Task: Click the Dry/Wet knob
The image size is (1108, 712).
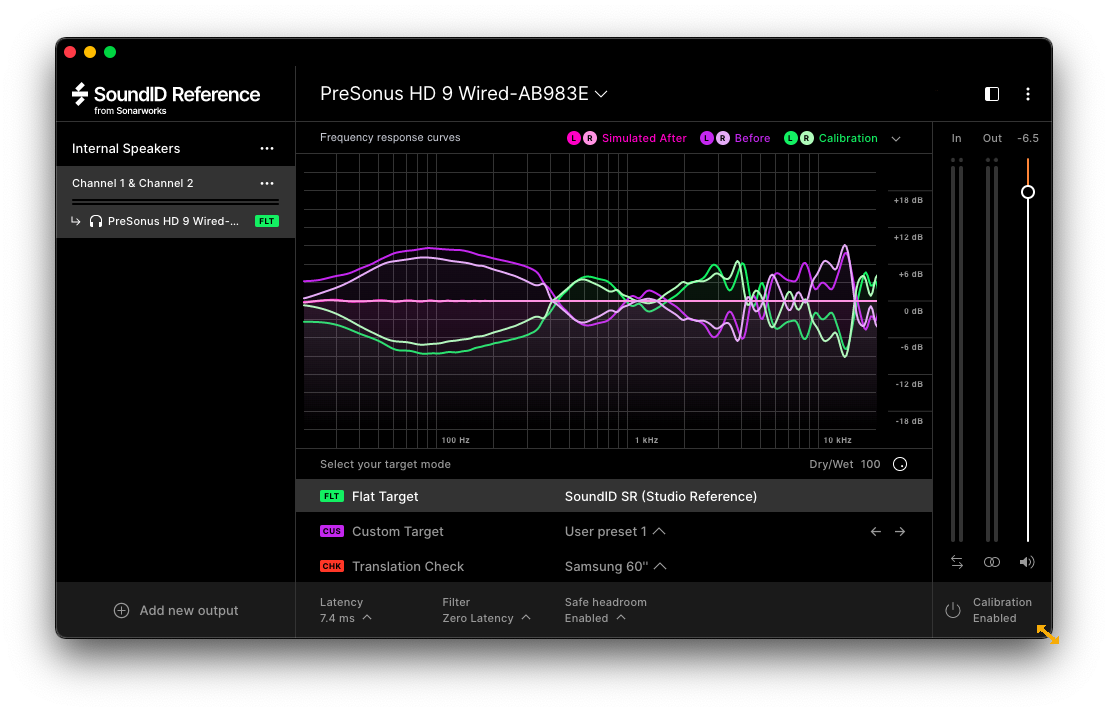Action: pyautogui.click(x=900, y=464)
